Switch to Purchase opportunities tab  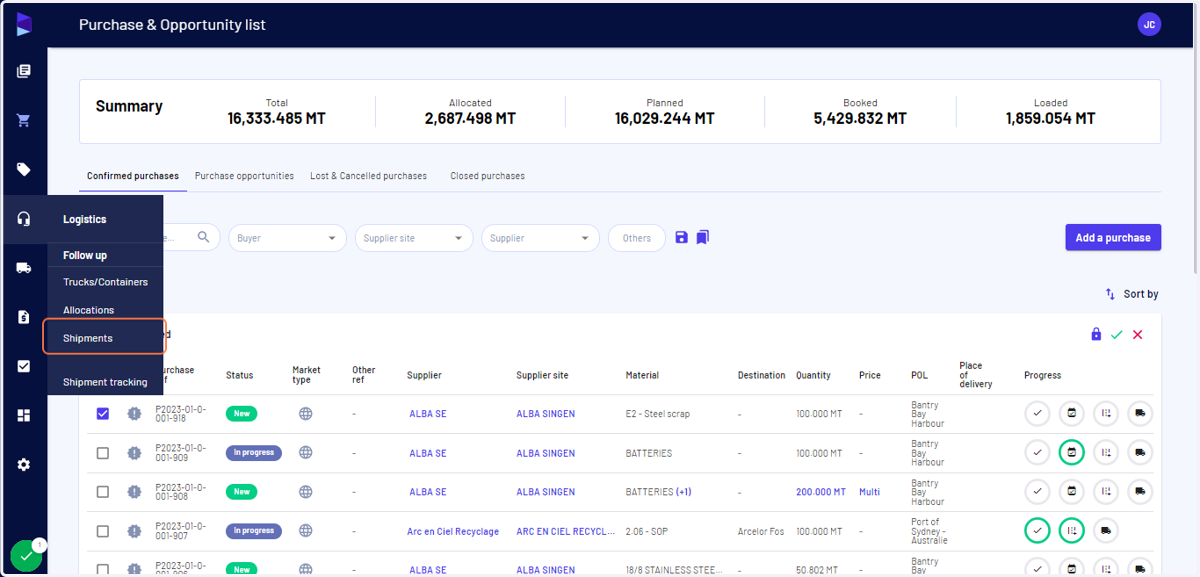(244, 176)
